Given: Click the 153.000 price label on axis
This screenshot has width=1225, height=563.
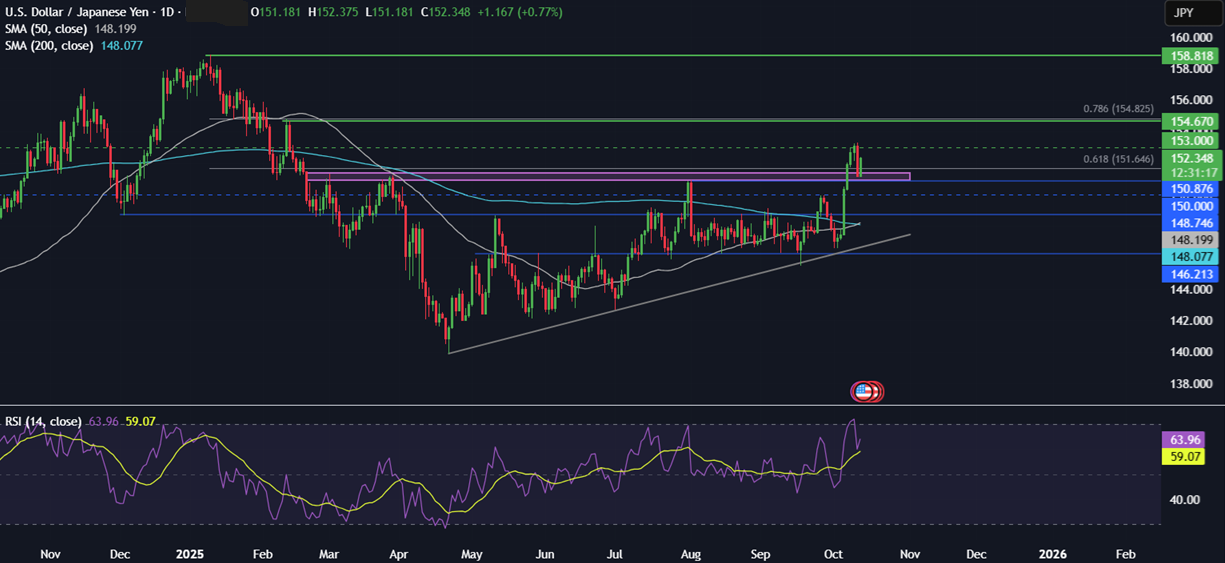Looking at the screenshot, I should (1190, 141).
